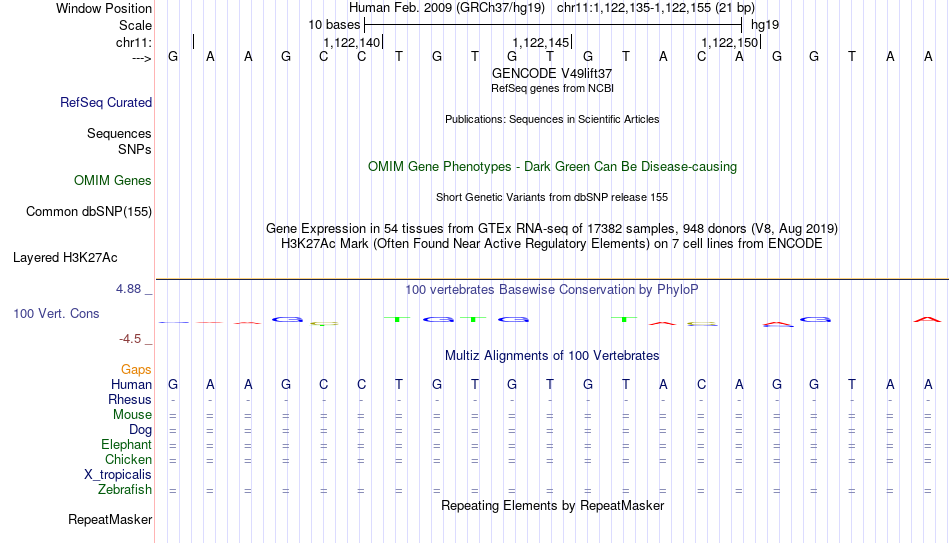Image resolution: width=950 pixels, height=543 pixels.
Task: Click Multiz Alignments of 100 Vertebrates title
Action: click(552, 356)
